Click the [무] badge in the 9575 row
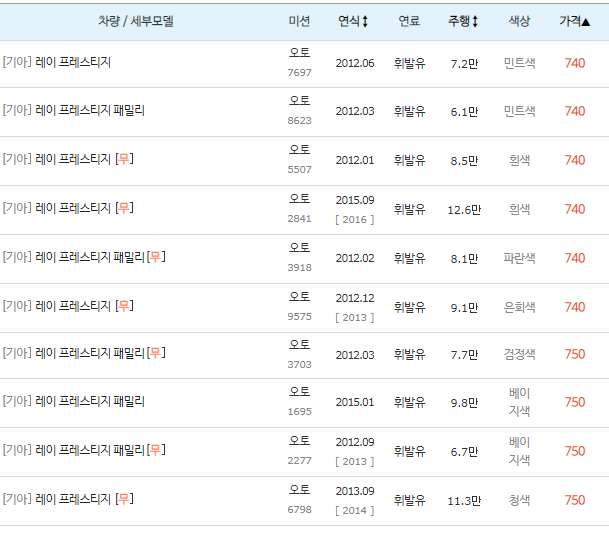 (124, 306)
